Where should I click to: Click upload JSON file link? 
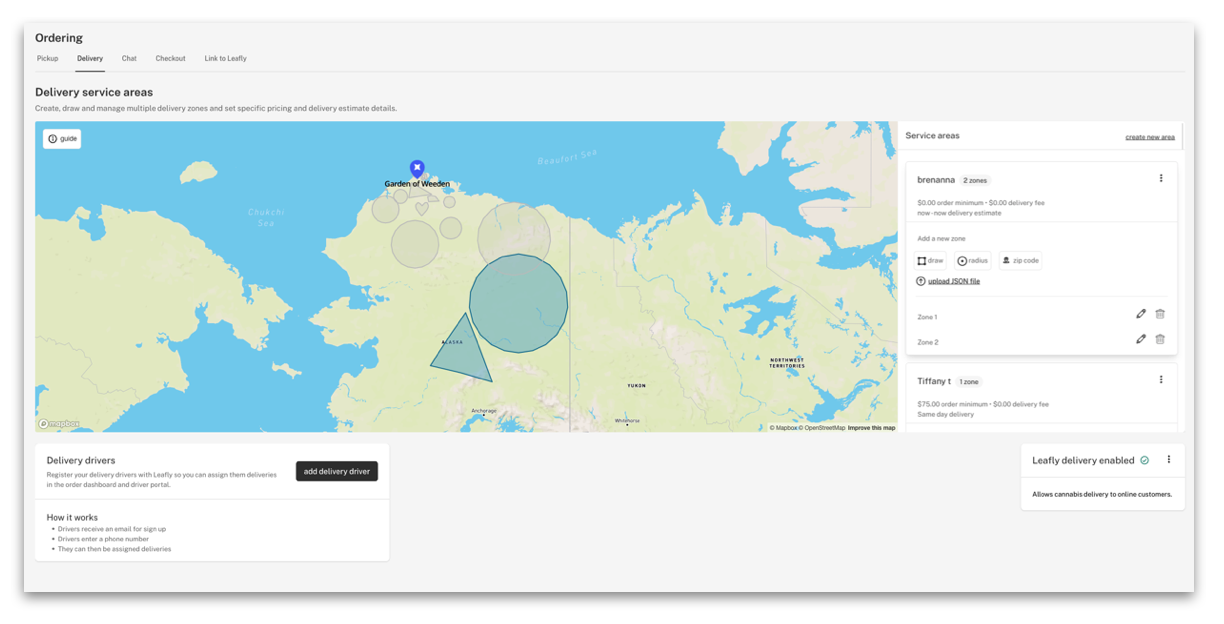point(954,281)
